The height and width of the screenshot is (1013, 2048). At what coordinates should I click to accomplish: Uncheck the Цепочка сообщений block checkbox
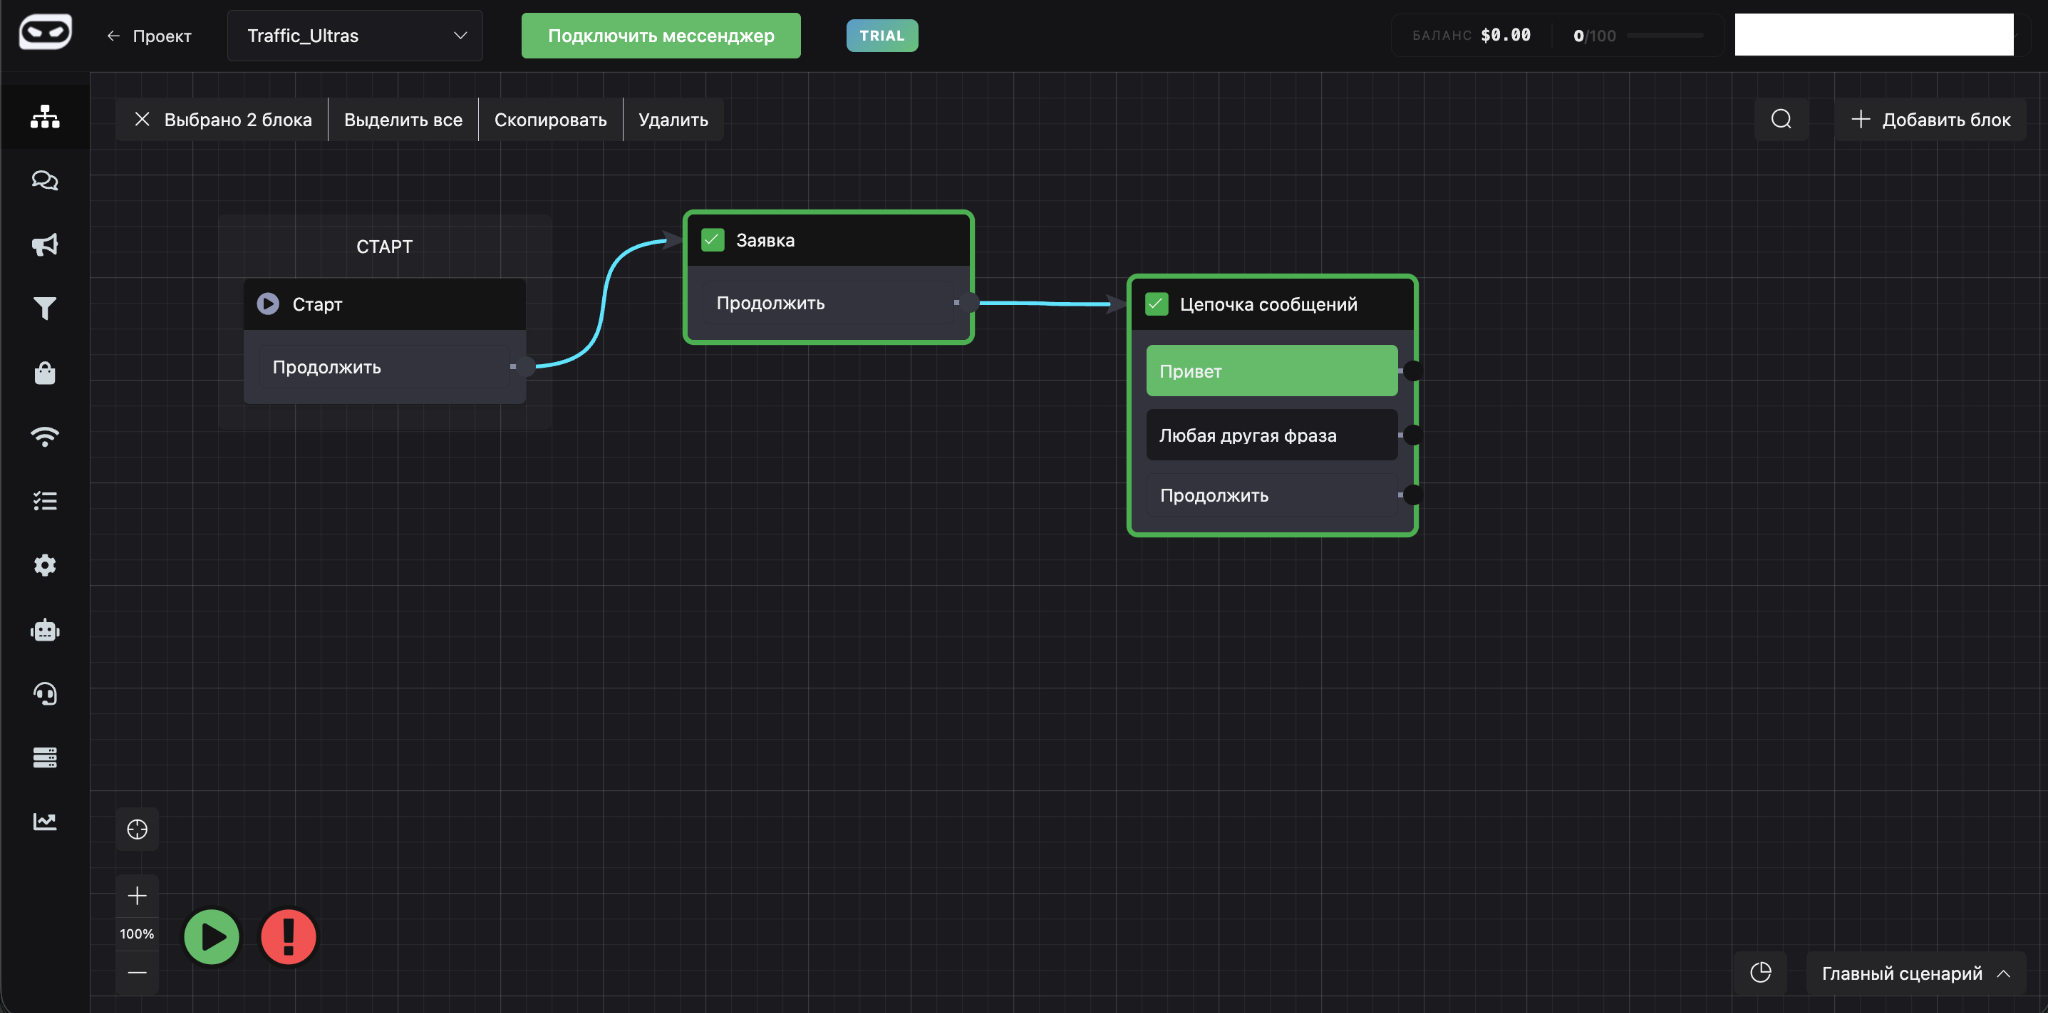tap(1157, 304)
